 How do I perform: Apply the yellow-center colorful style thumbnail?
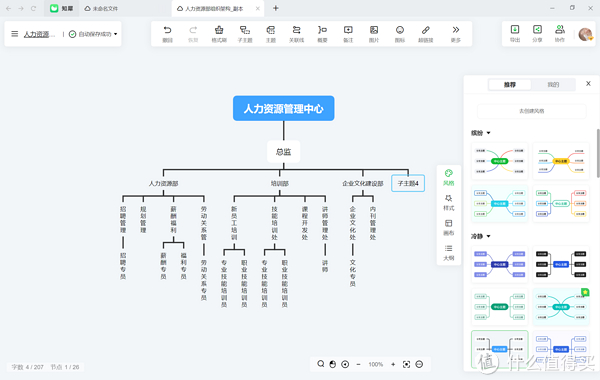pyautogui.click(x=561, y=161)
